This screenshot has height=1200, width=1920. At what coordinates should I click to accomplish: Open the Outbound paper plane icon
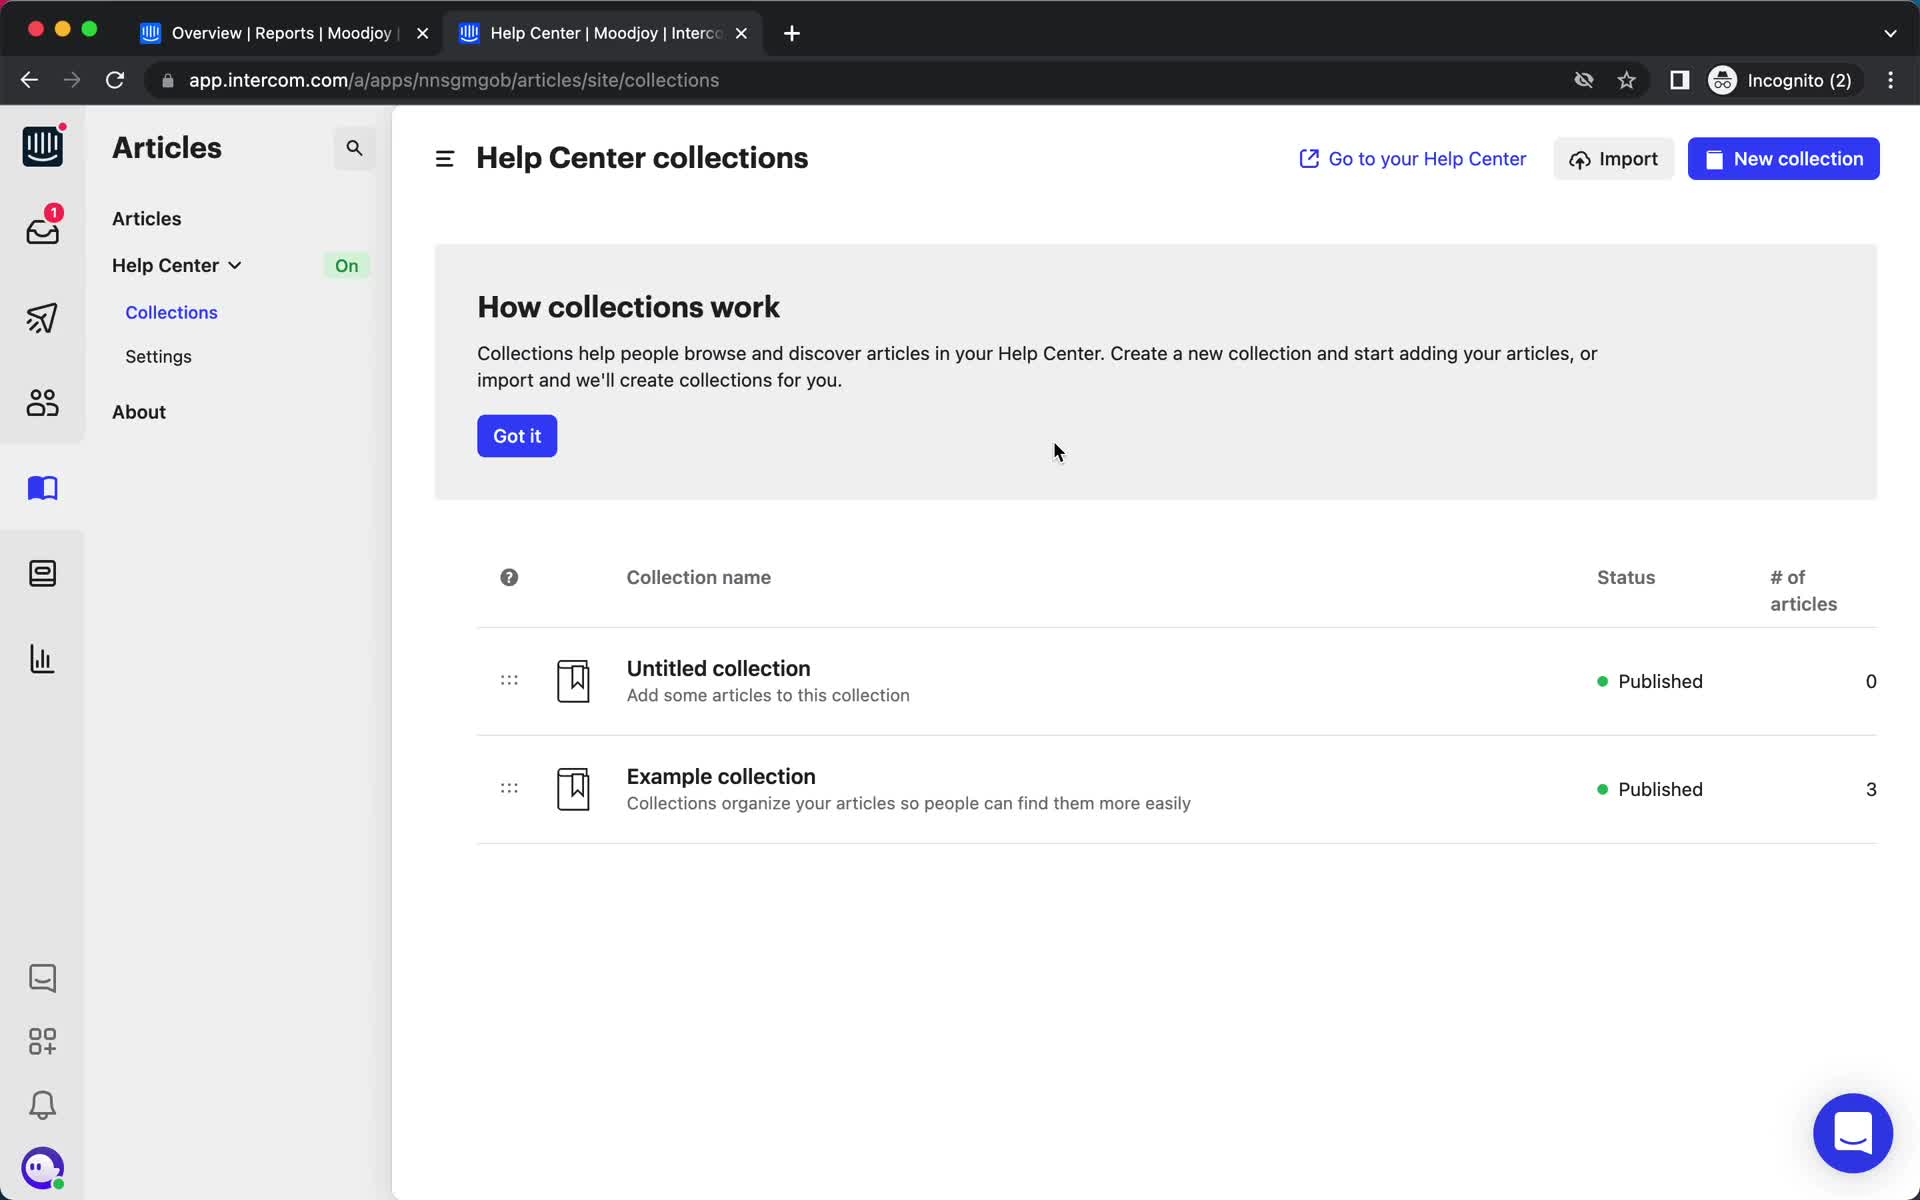(42, 318)
